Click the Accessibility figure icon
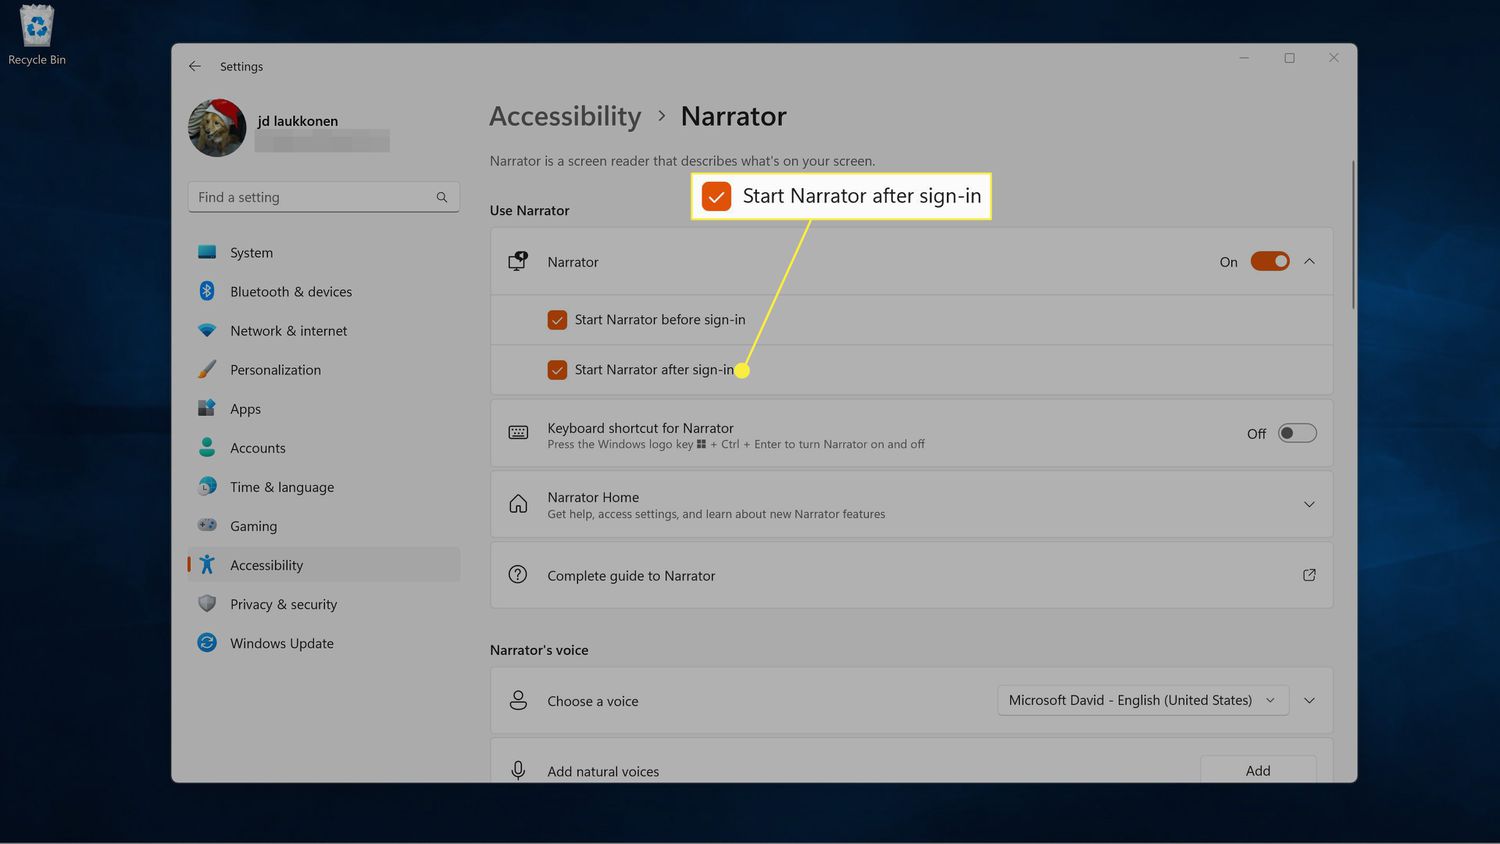1500x844 pixels. tap(207, 564)
